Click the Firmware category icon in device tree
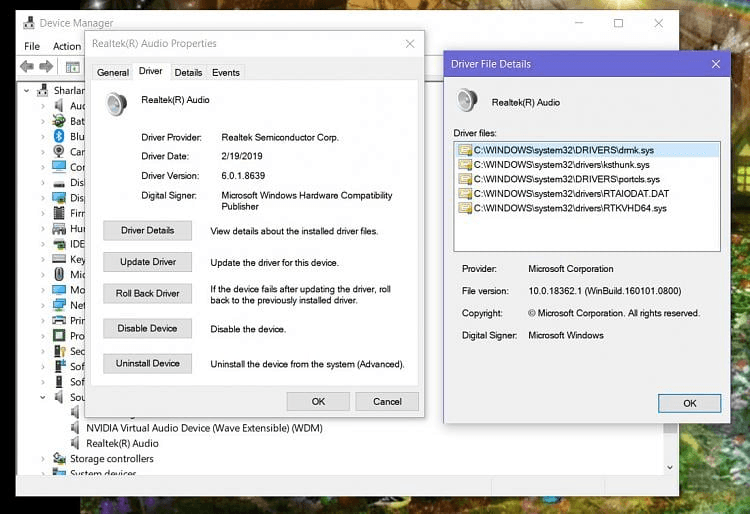The width and height of the screenshot is (750, 514). tap(59, 213)
